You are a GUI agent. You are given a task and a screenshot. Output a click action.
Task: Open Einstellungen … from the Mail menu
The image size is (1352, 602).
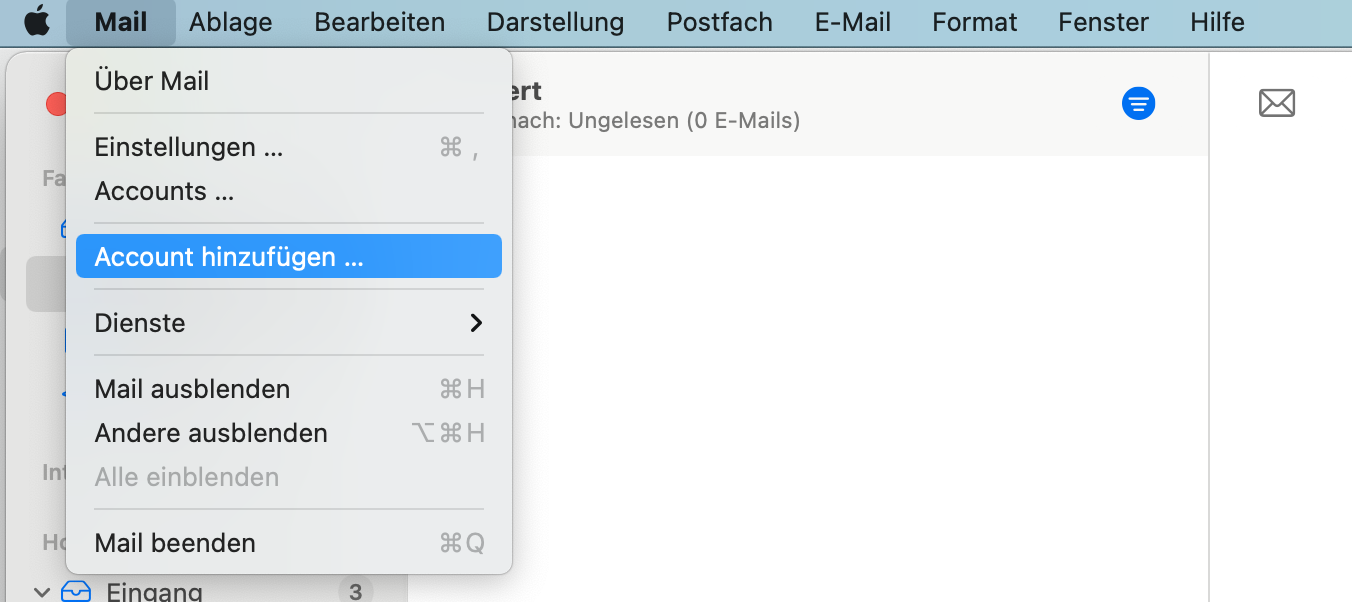tap(189, 147)
